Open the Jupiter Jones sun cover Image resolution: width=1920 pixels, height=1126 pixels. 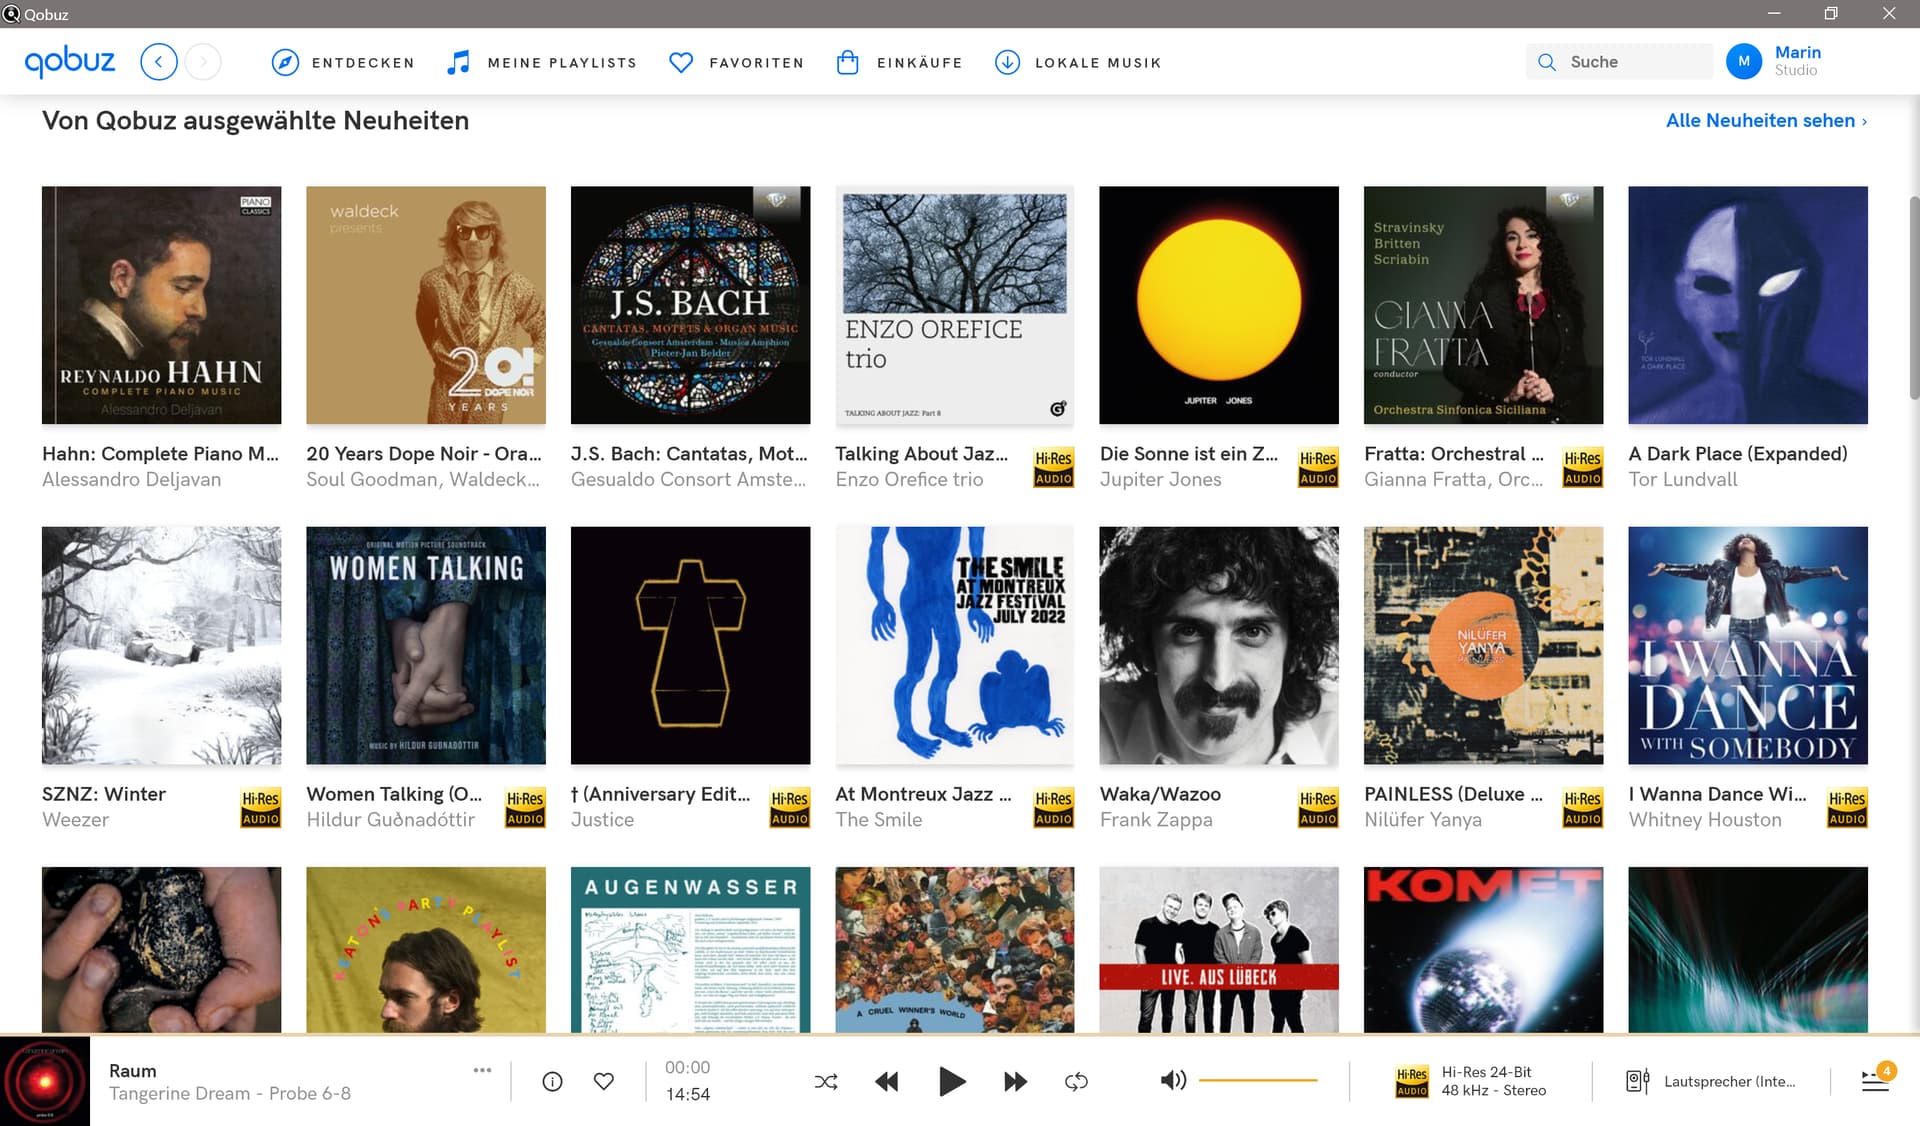[1219, 305]
